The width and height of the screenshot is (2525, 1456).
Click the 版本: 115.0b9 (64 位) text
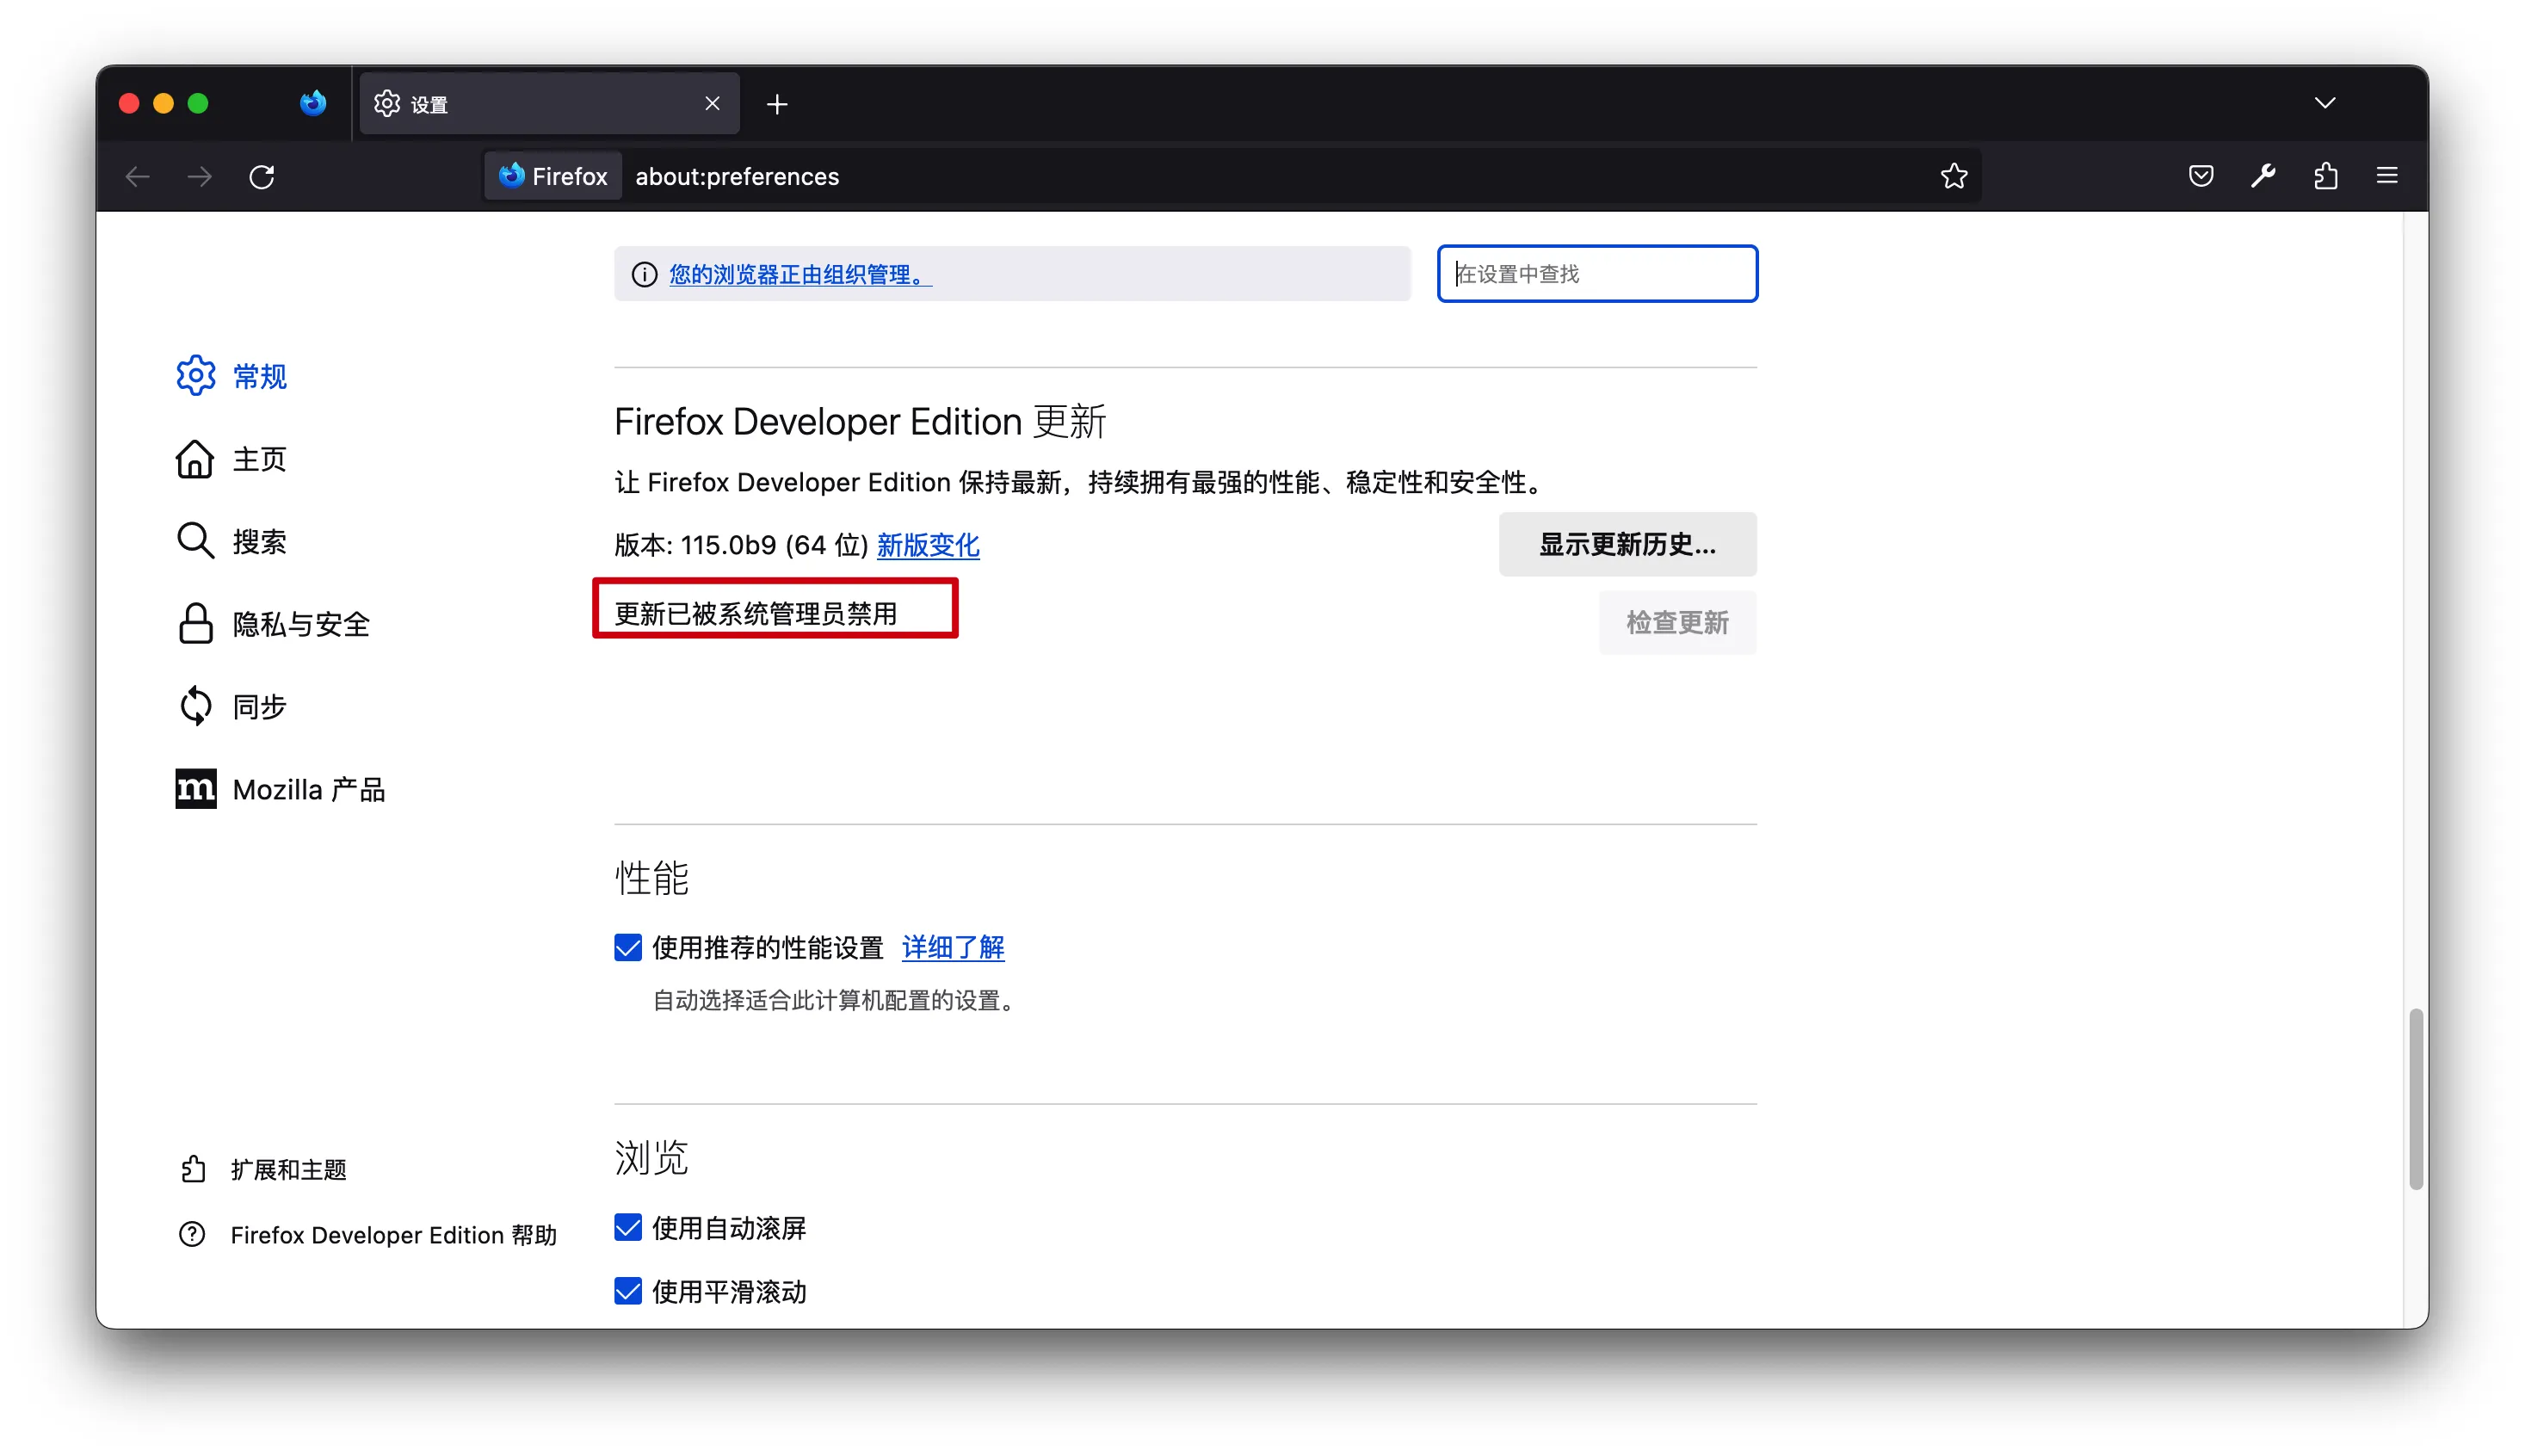pos(741,545)
